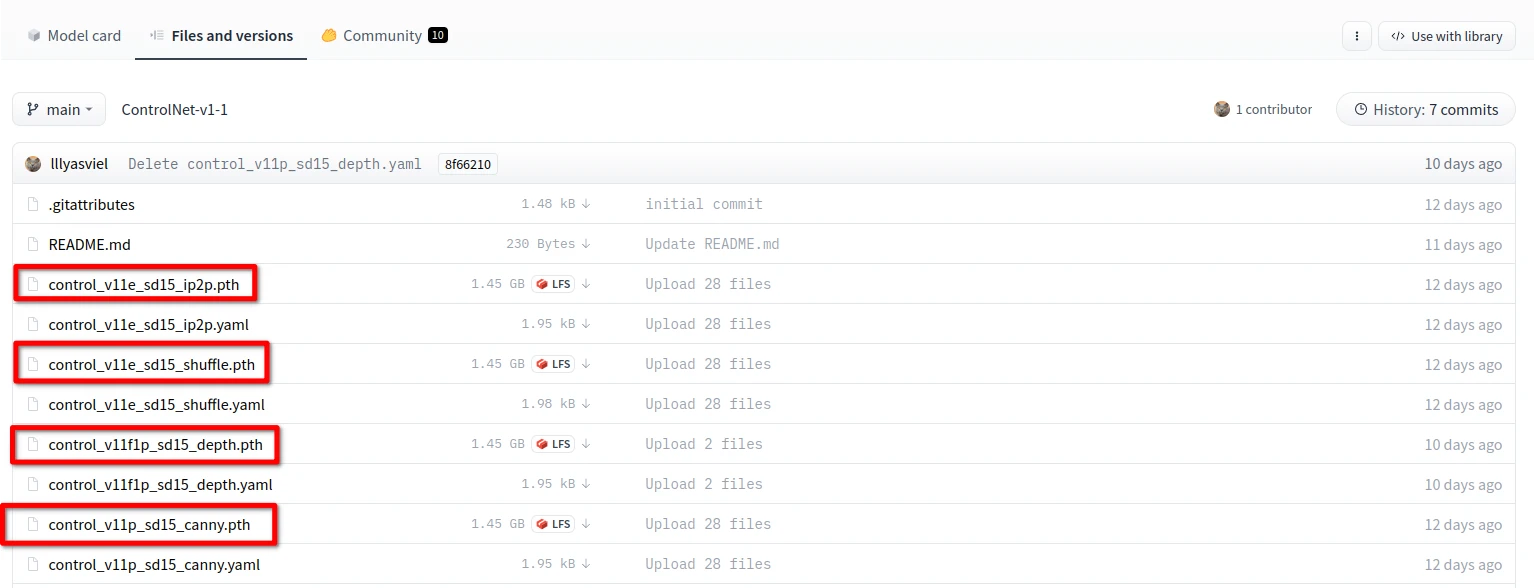Screen dimensions: 1534x588
Task: Open the Delete control_v11p_sd15_depth.yaml commit message
Action: (275, 164)
